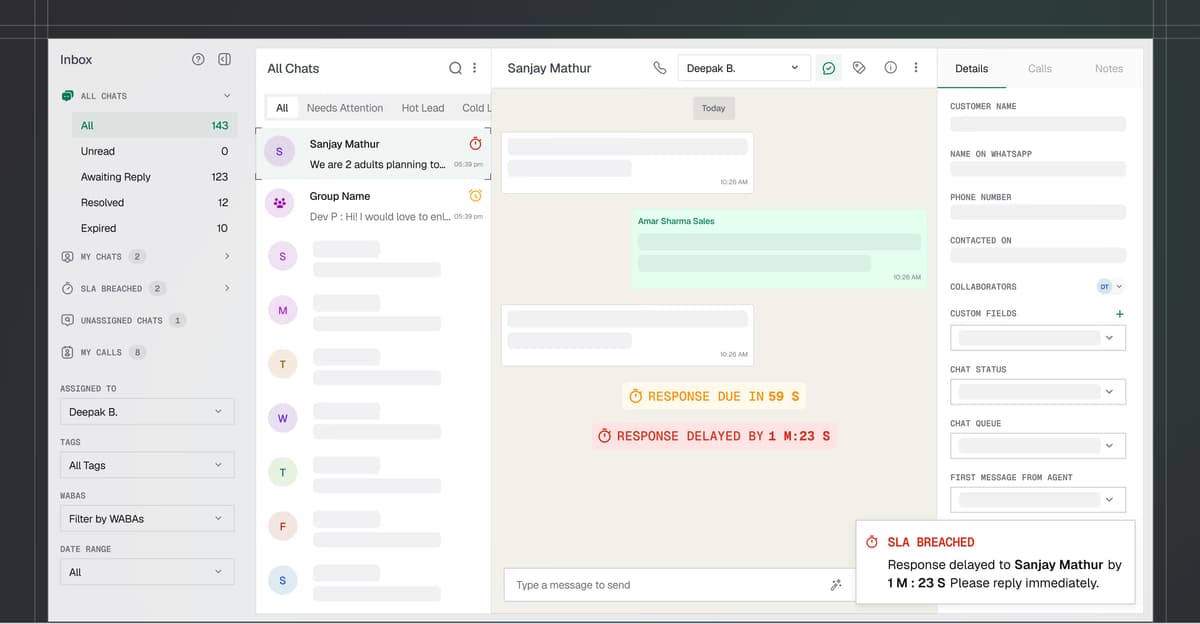Switch to the Notes tab
1200x624 pixels.
1109,69
